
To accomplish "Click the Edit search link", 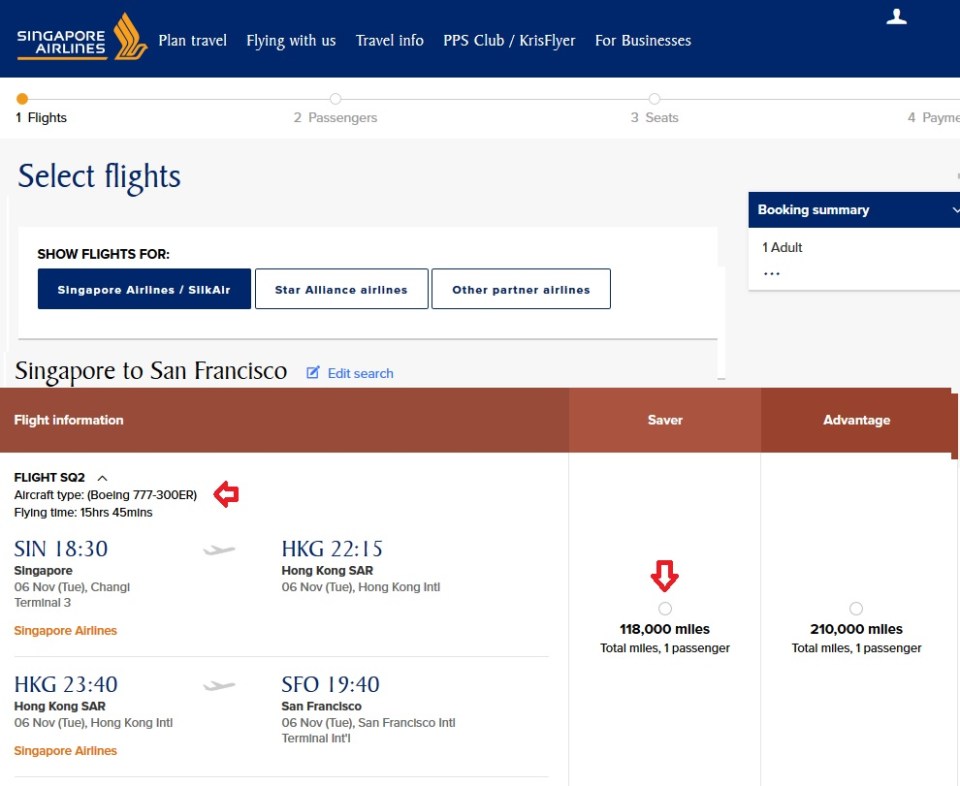I will point(360,373).
